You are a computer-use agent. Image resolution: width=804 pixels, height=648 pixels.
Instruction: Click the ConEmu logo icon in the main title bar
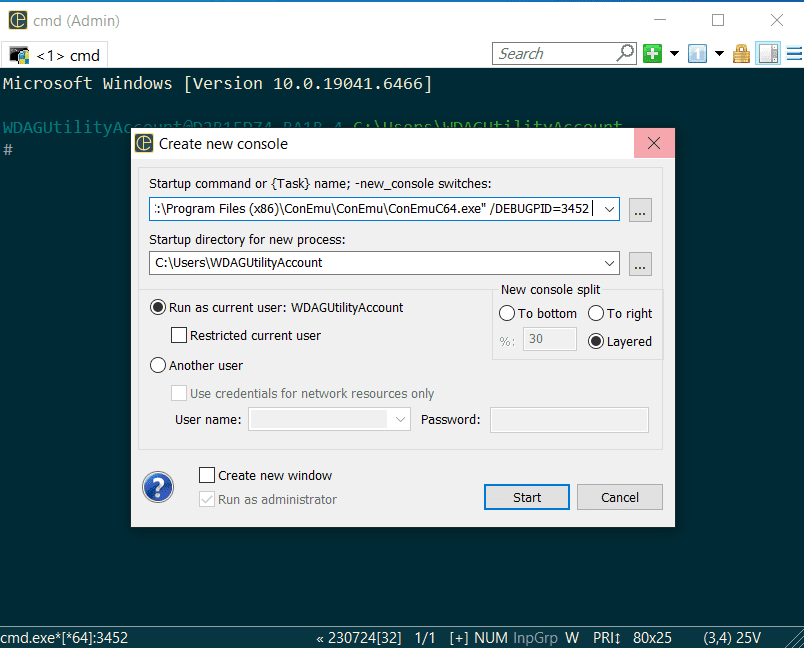pos(18,21)
